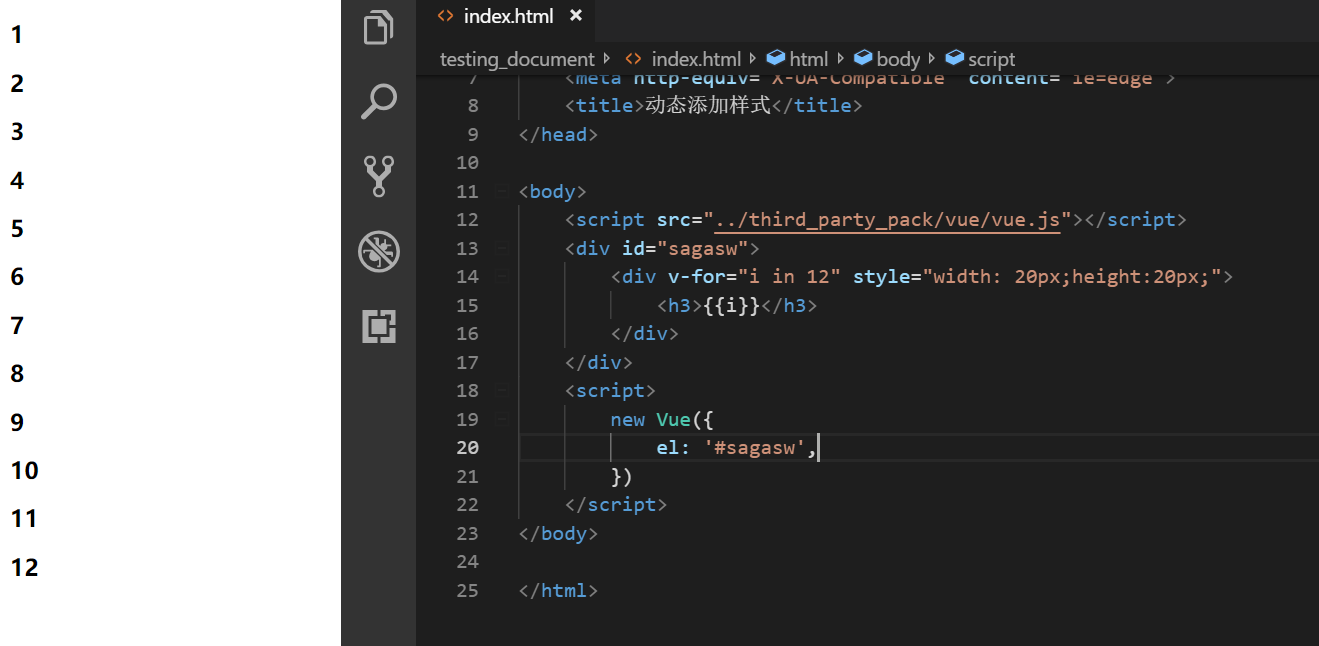Open the Extensions view
This screenshot has width=1319, height=646.
pos(379,326)
